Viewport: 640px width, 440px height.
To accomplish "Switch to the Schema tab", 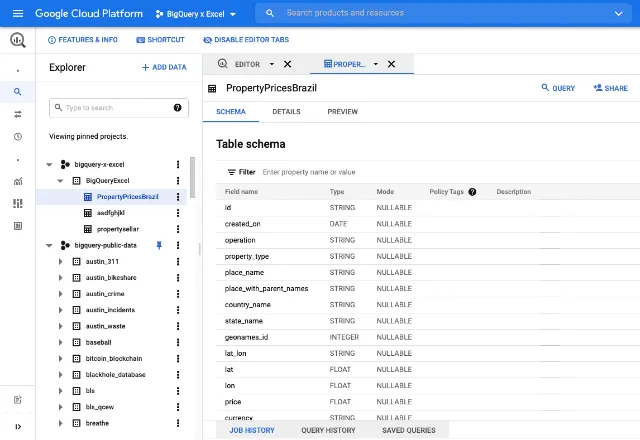I will click(231, 112).
